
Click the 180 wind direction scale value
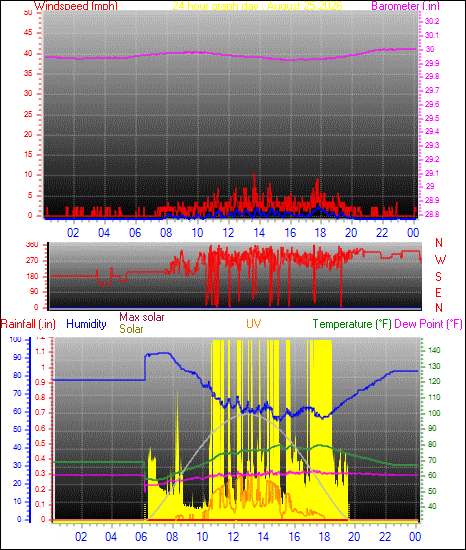[32, 276]
